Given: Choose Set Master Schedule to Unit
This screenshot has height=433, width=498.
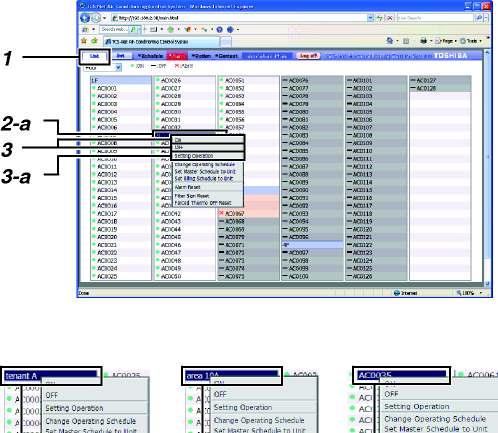Looking at the screenshot, I should pyautogui.click(x=208, y=171).
